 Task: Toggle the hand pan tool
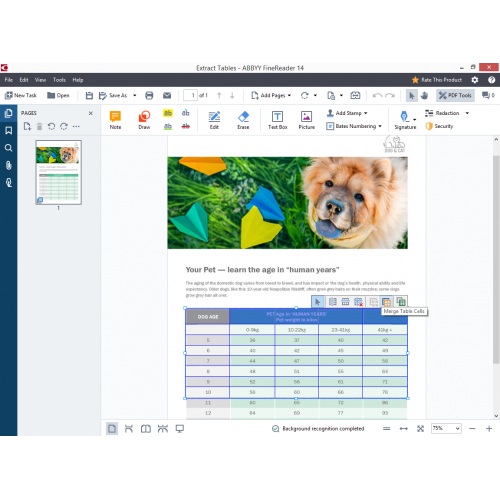424,96
